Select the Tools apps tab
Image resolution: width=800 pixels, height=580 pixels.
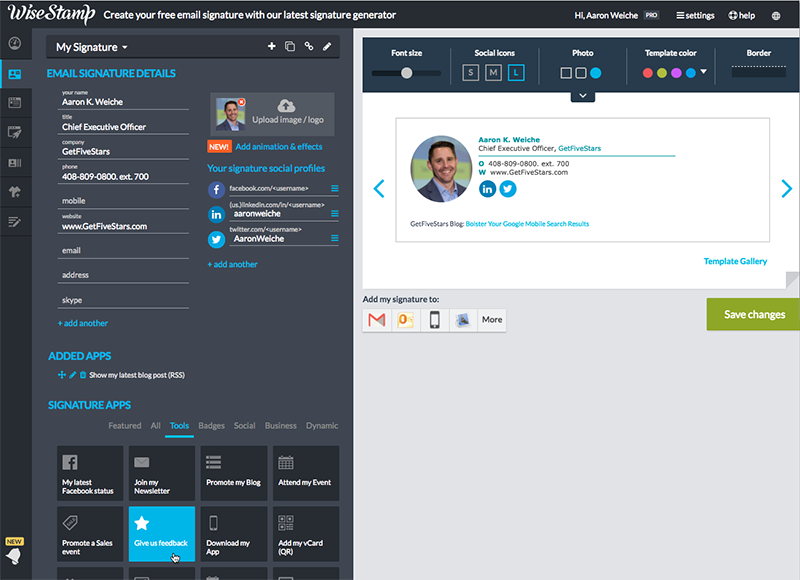tap(179, 425)
